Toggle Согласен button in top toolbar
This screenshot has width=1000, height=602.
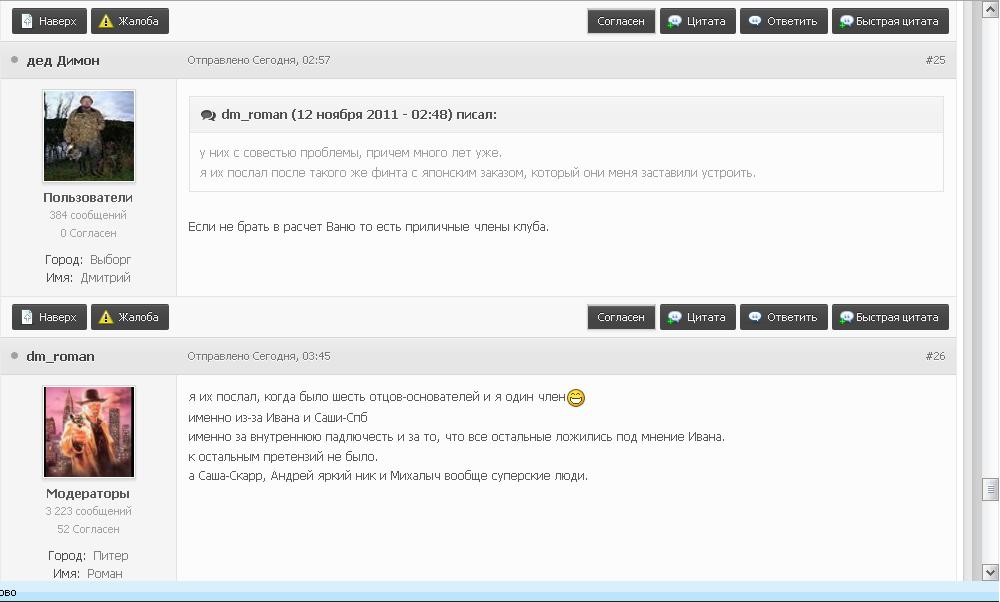tap(621, 21)
